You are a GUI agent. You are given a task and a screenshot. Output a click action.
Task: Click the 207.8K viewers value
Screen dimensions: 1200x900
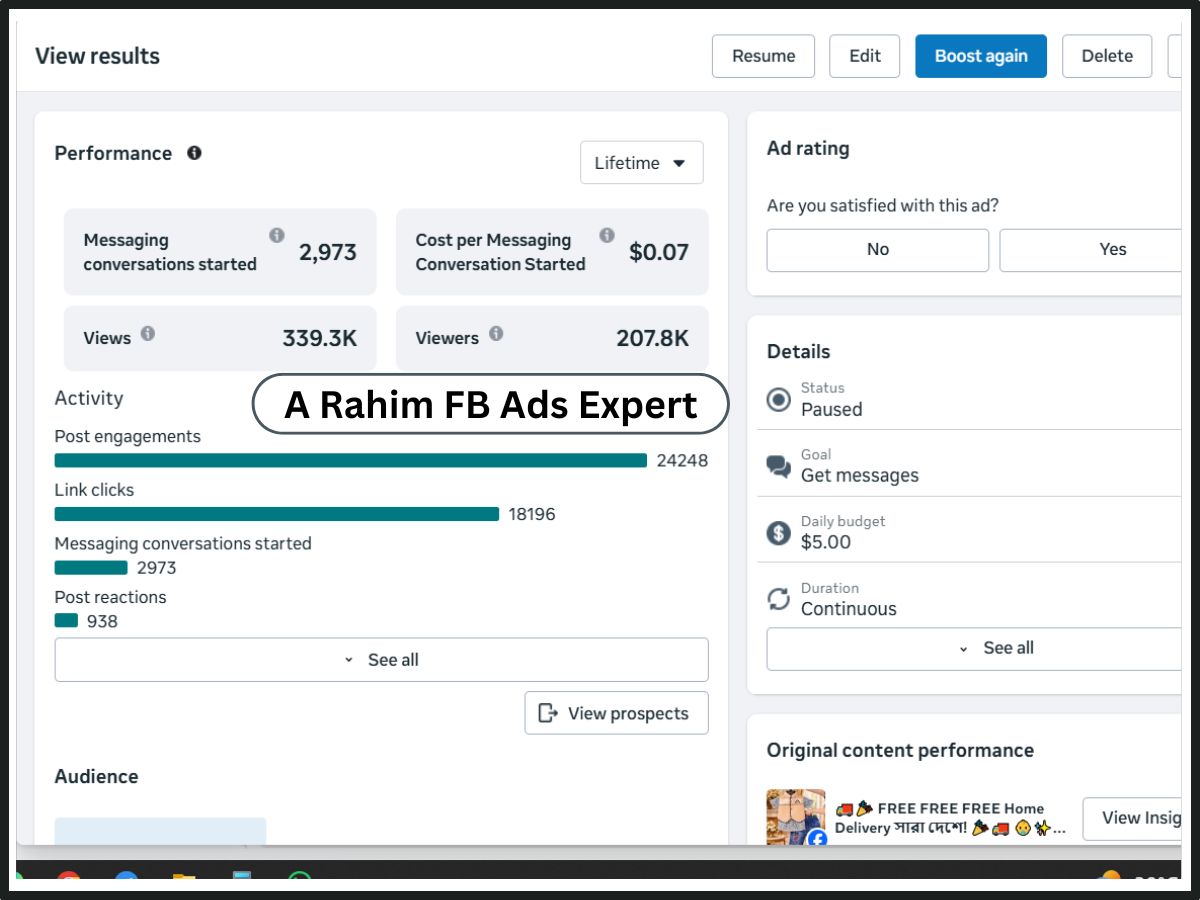click(x=653, y=338)
